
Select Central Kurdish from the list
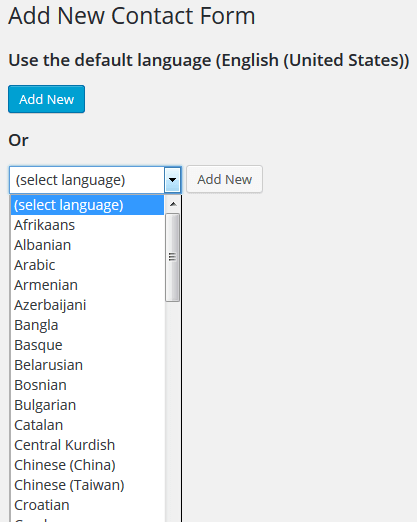tap(88, 445)
